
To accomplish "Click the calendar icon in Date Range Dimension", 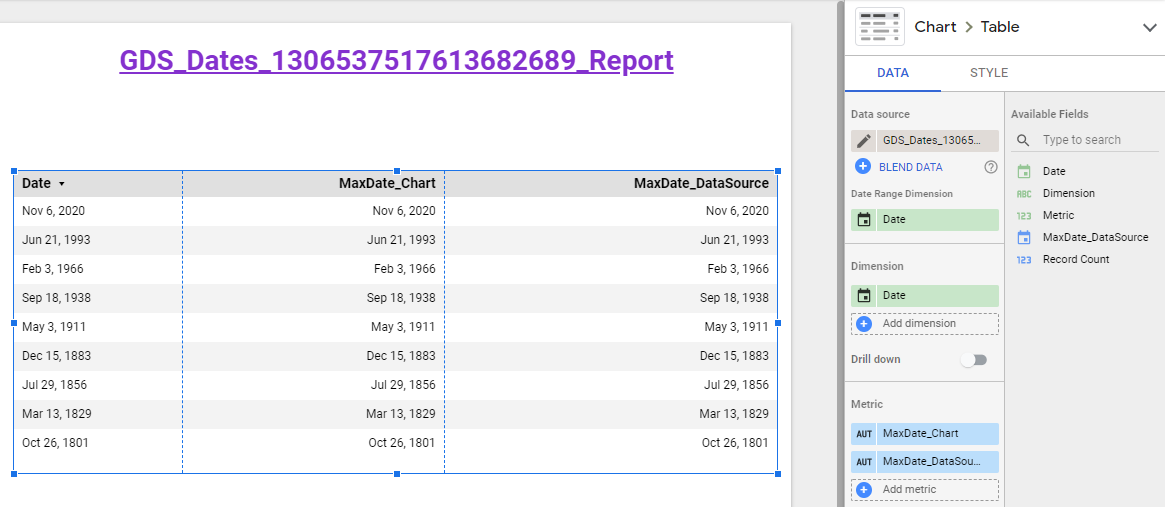I will (863, 220).
